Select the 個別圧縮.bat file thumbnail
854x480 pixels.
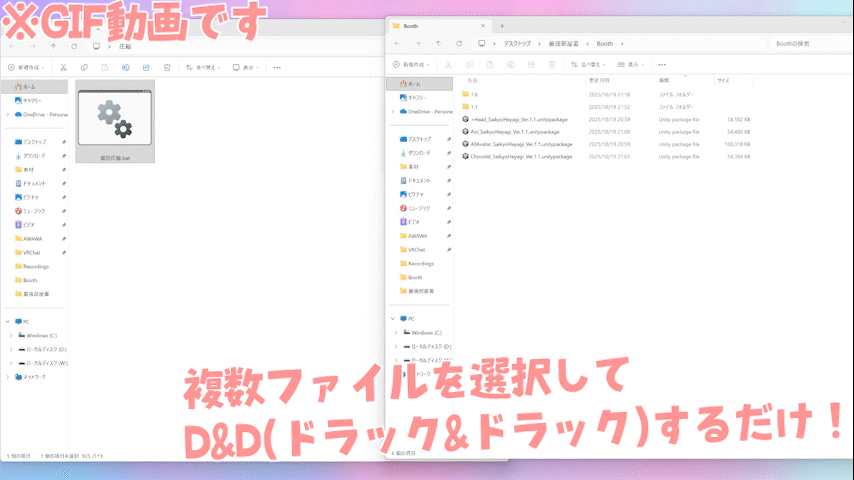(115, 121)
